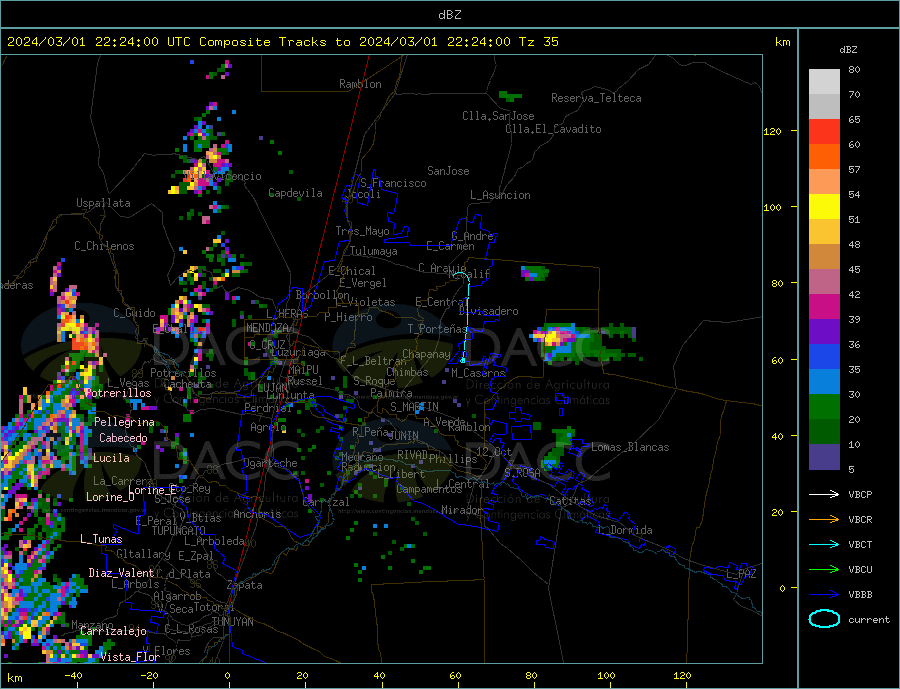Click the dBZ title at the top

tap(449, 14)
